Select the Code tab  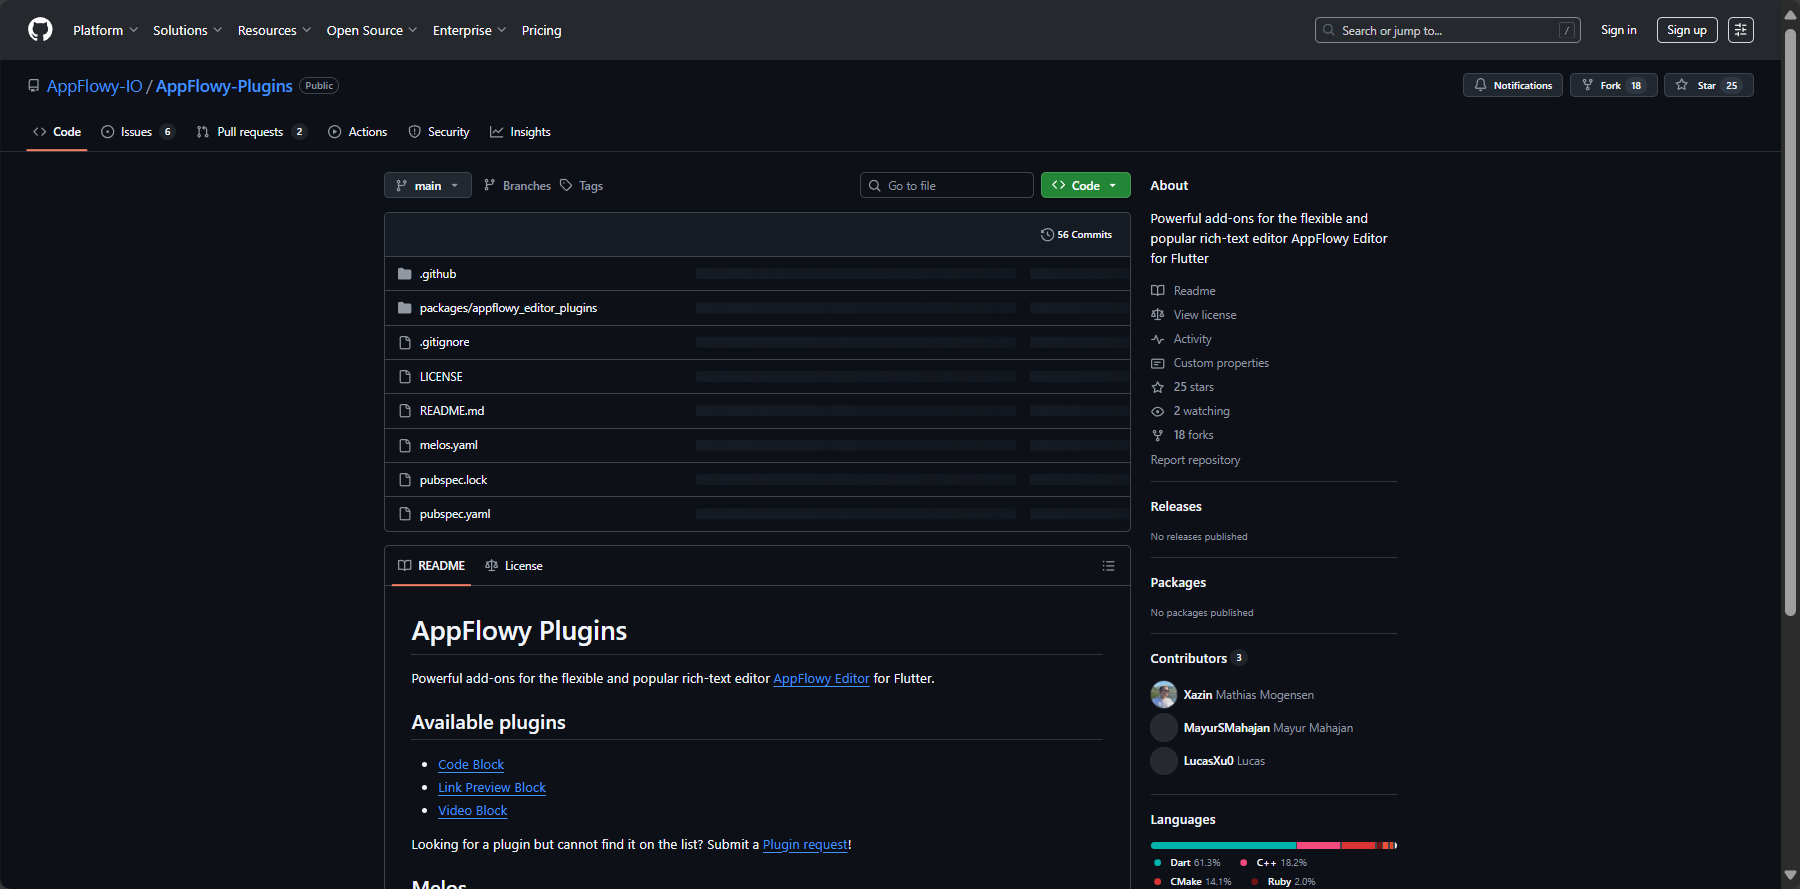pos(57,132)
